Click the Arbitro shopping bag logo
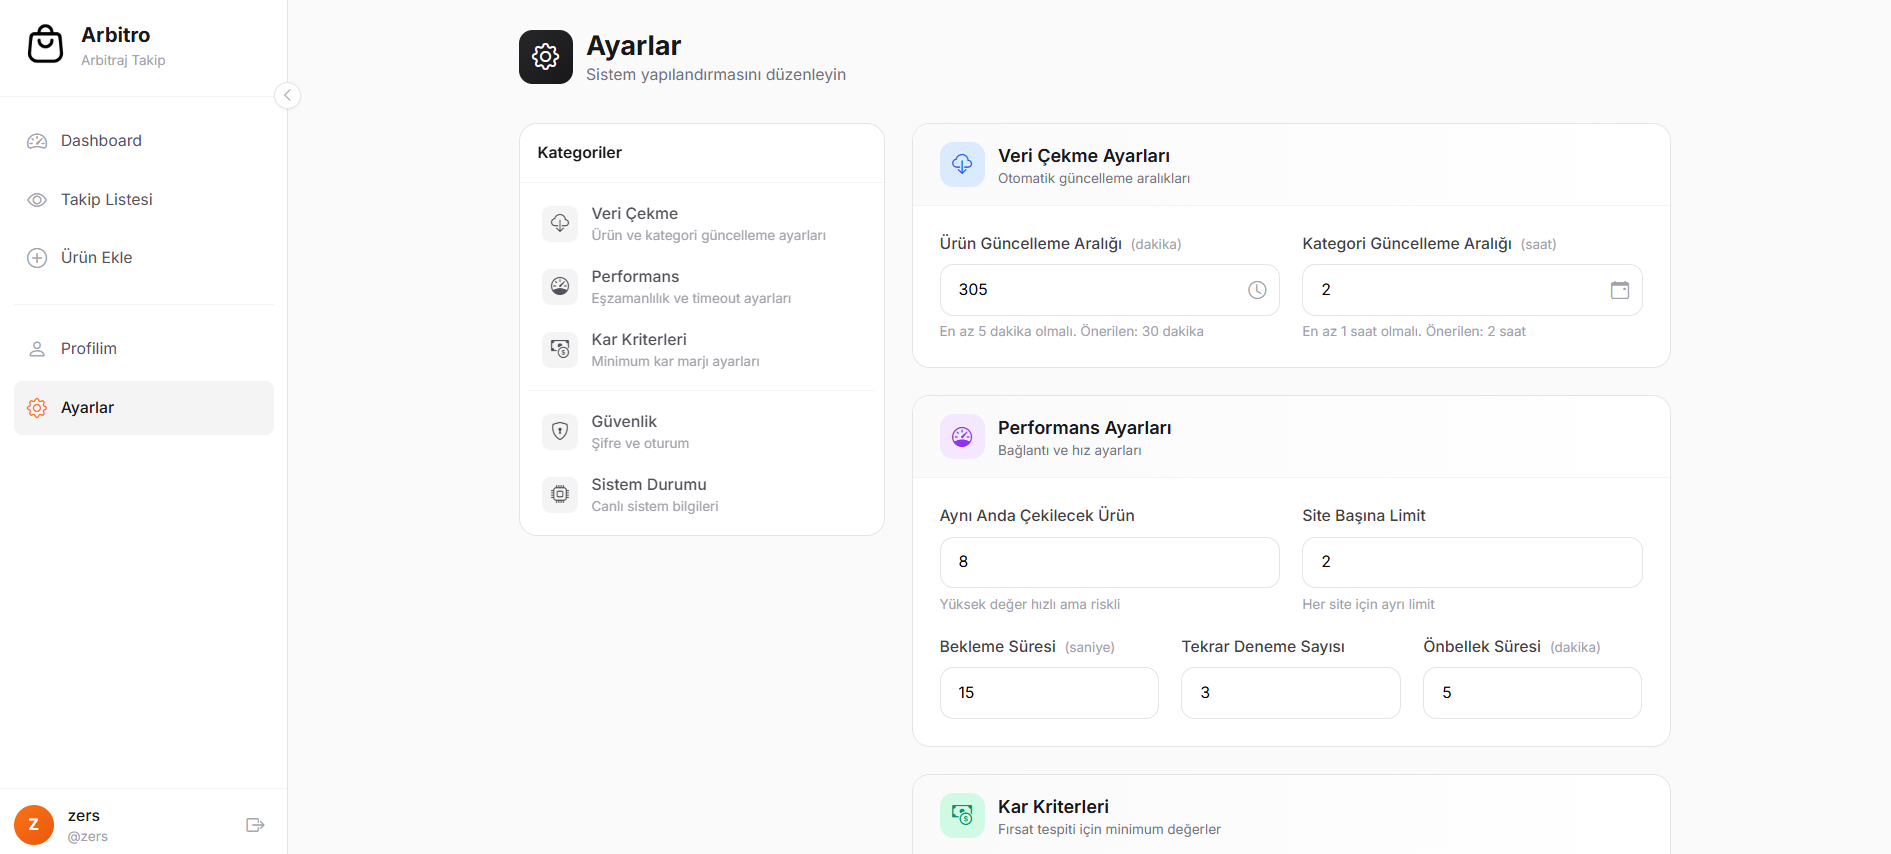This screenshot has height=854, width=1891. point(45,44)
